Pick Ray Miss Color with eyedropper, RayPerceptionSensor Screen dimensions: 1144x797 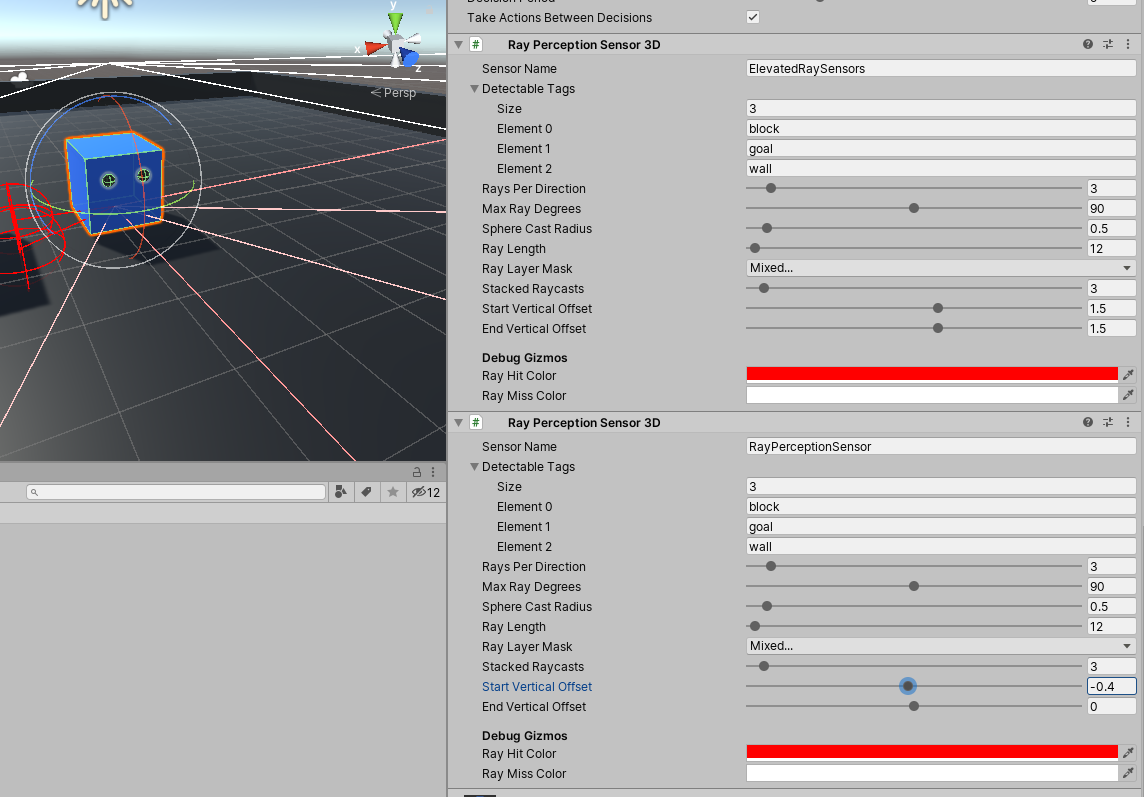tap(1128, 773)
